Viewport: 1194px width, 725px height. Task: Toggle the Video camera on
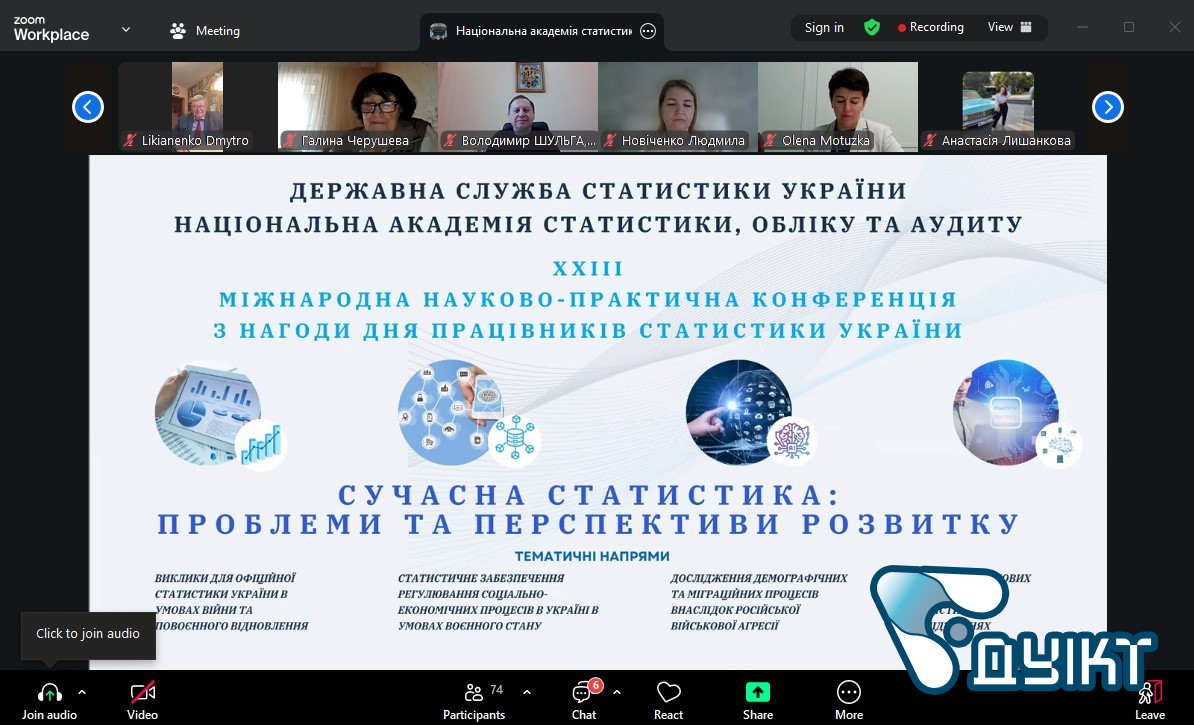pyautogui.click(x=142, y=693)
